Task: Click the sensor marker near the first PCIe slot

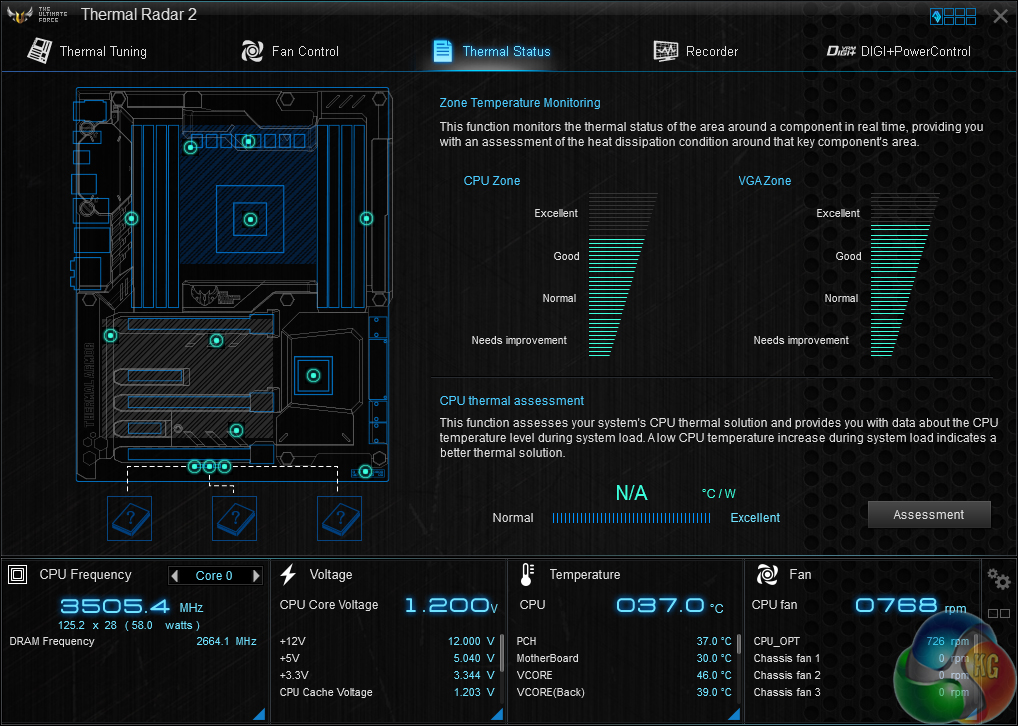Action: [x=217, y=340]
